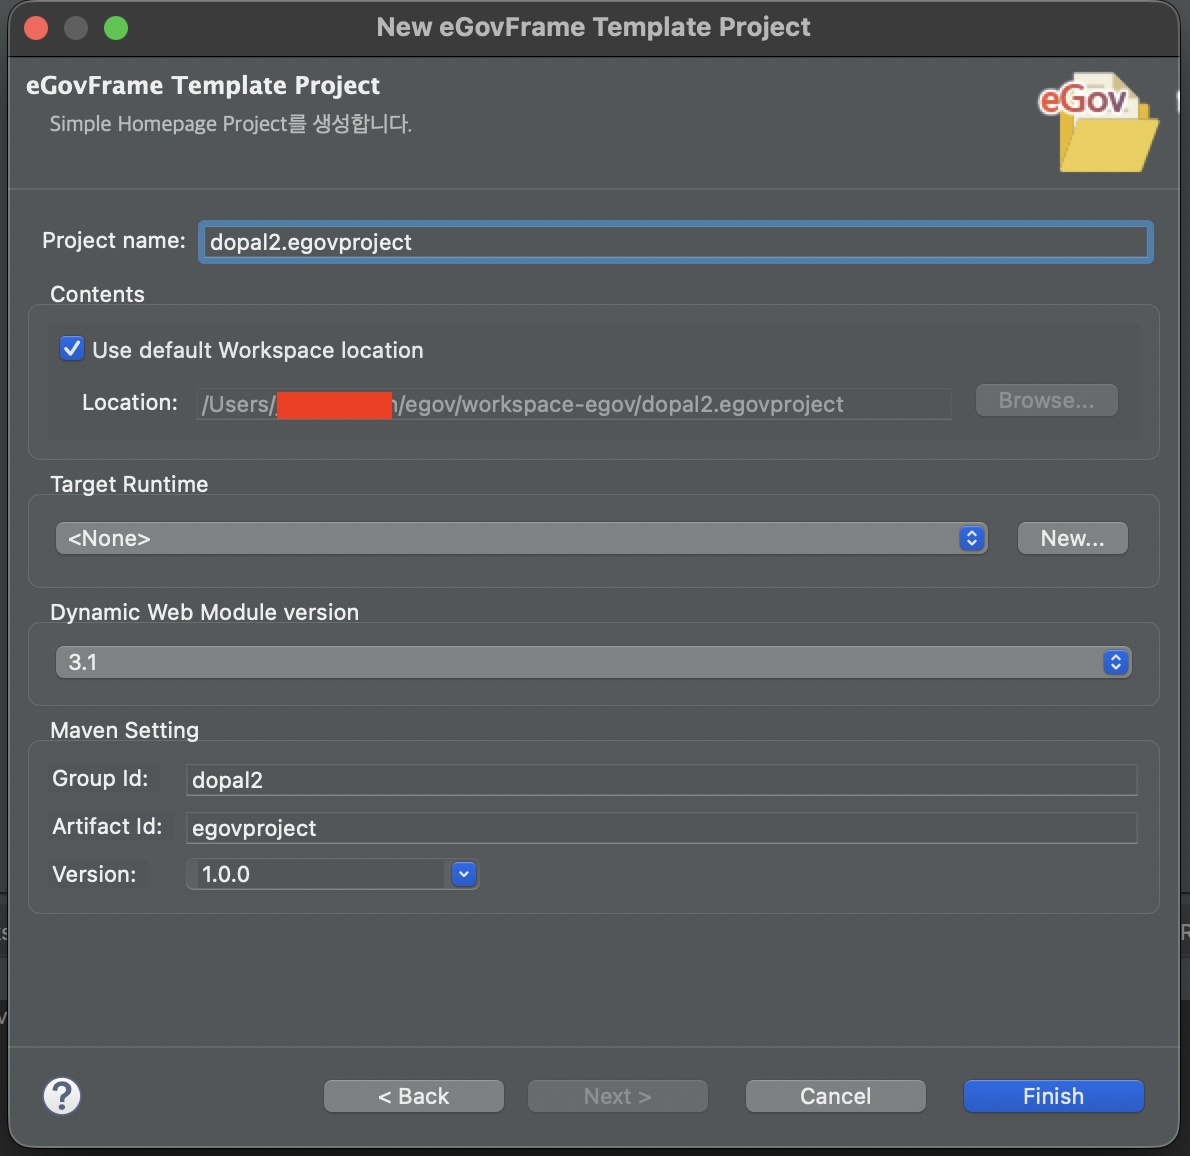Click the 'Version:' label
This screenshot has height=1156, width=1190.
[94, 874]
